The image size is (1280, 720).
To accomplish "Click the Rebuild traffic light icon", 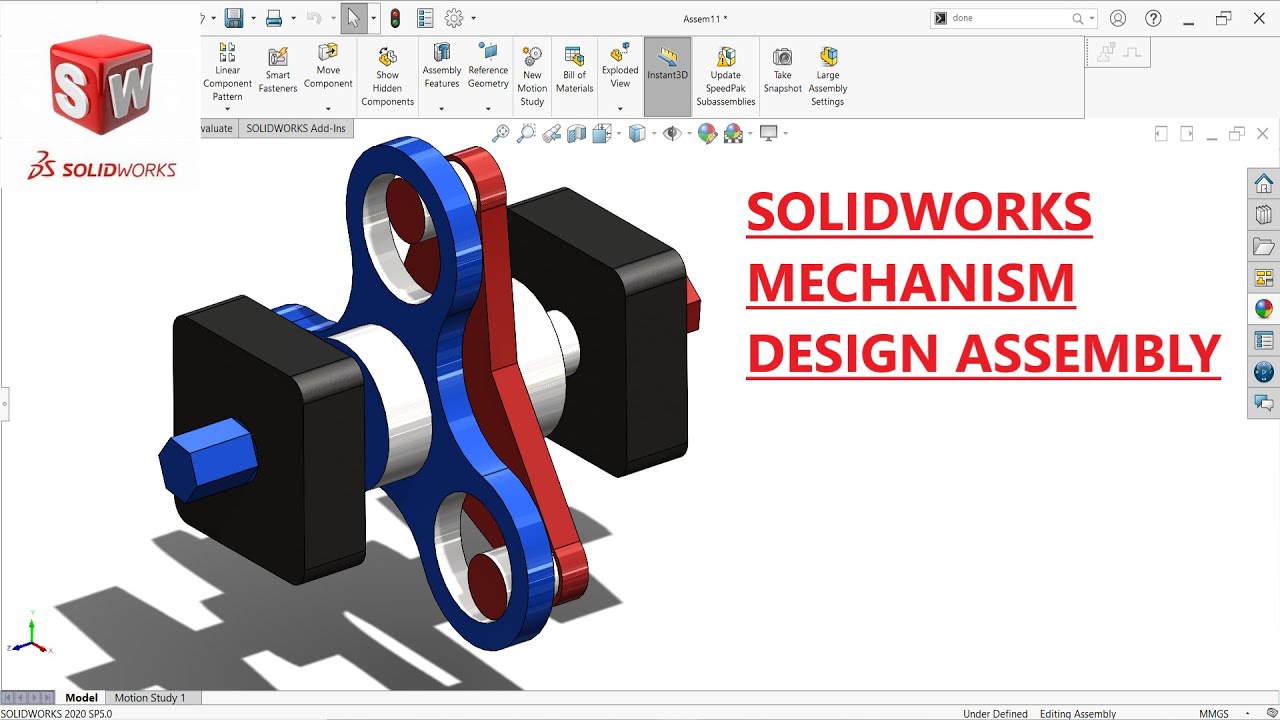I will 395,18.
